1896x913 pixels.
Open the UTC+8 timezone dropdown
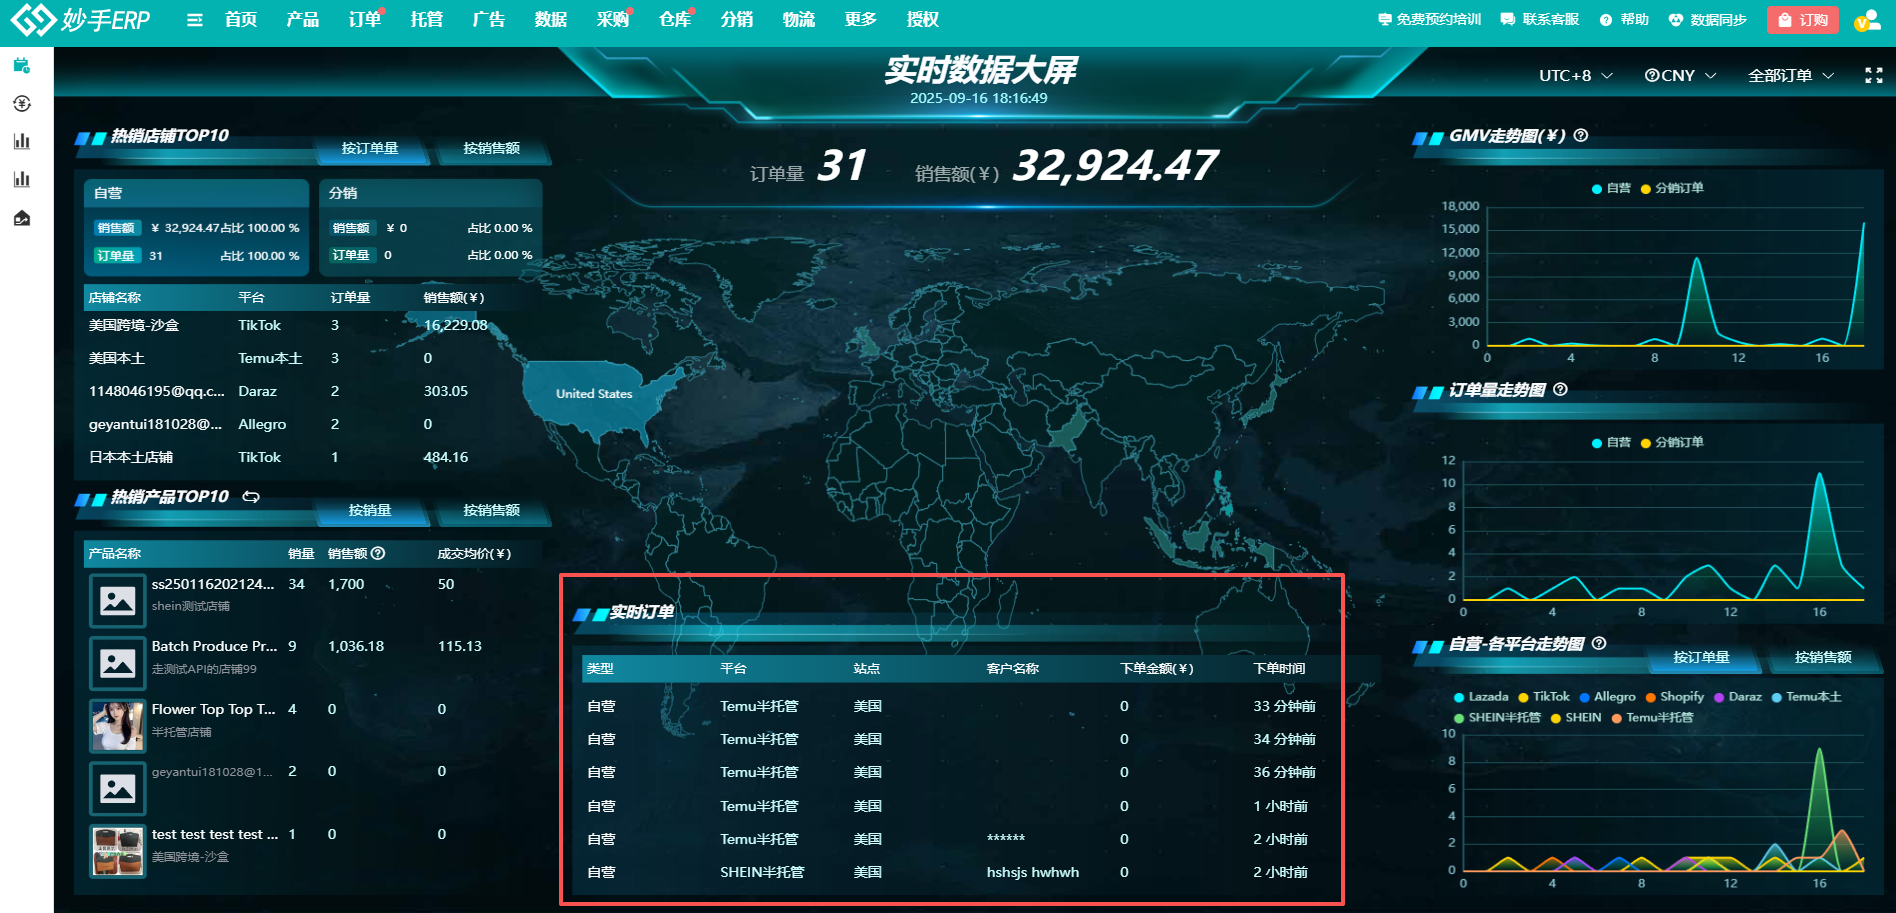click(1576, 75)
